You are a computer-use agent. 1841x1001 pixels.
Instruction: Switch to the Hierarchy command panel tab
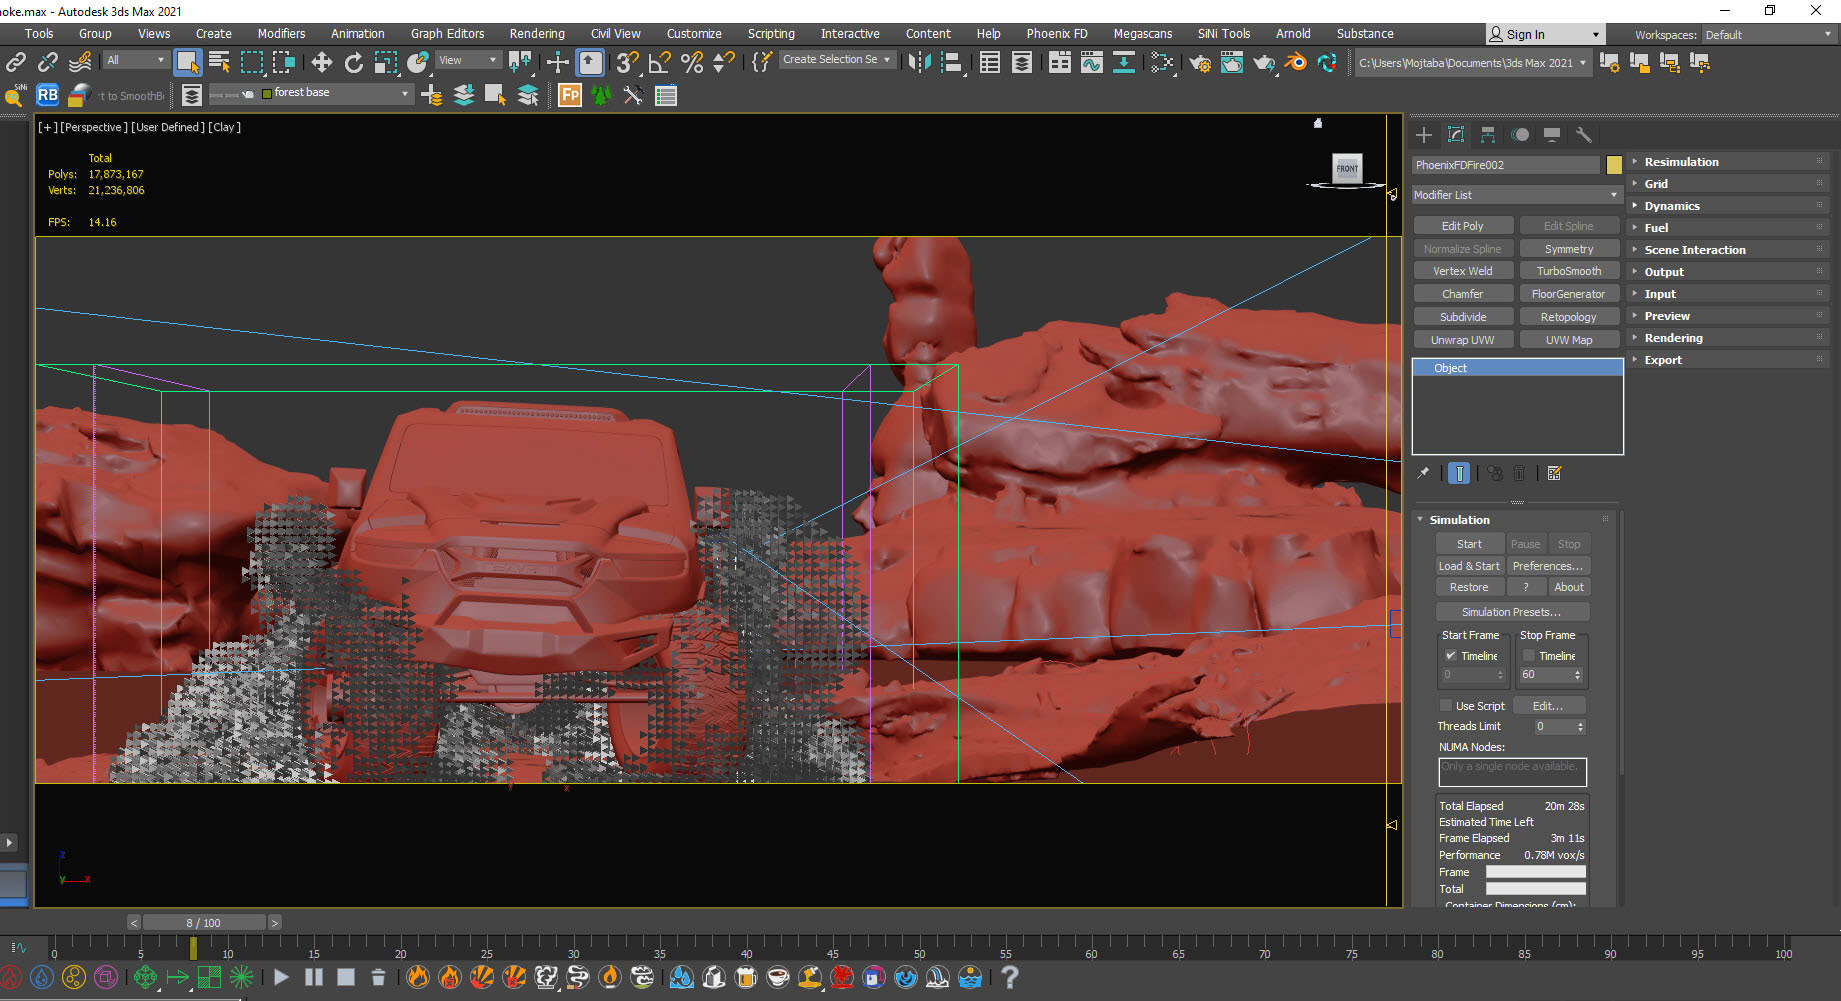click(1488, 135)
